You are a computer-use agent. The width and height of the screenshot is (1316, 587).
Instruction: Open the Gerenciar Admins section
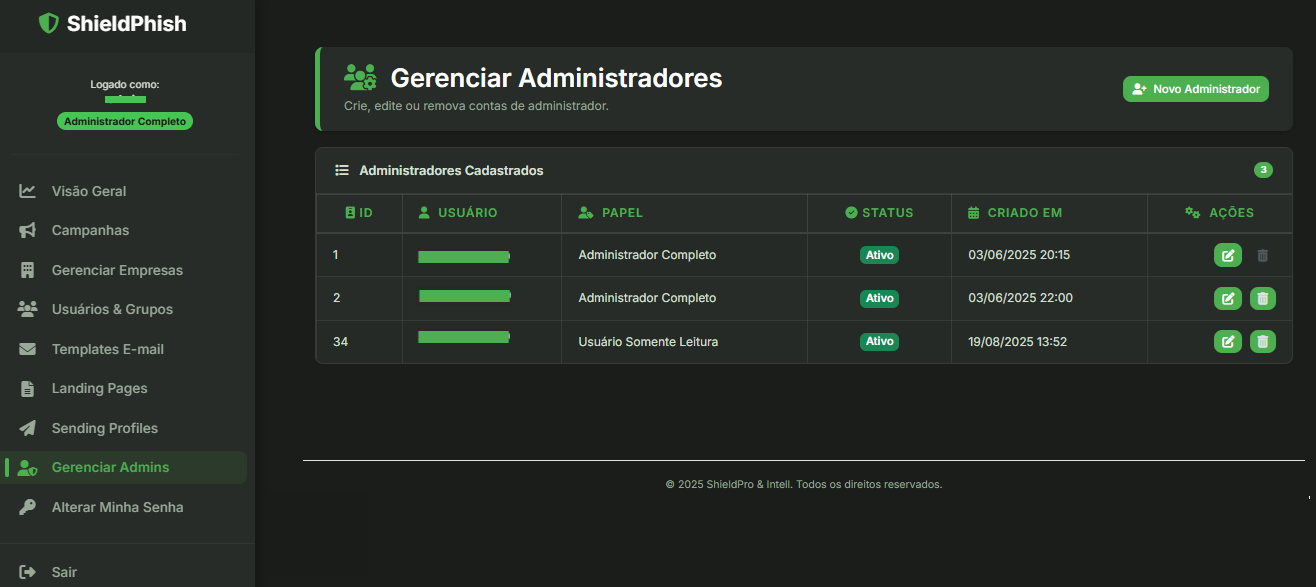(109, 467)
